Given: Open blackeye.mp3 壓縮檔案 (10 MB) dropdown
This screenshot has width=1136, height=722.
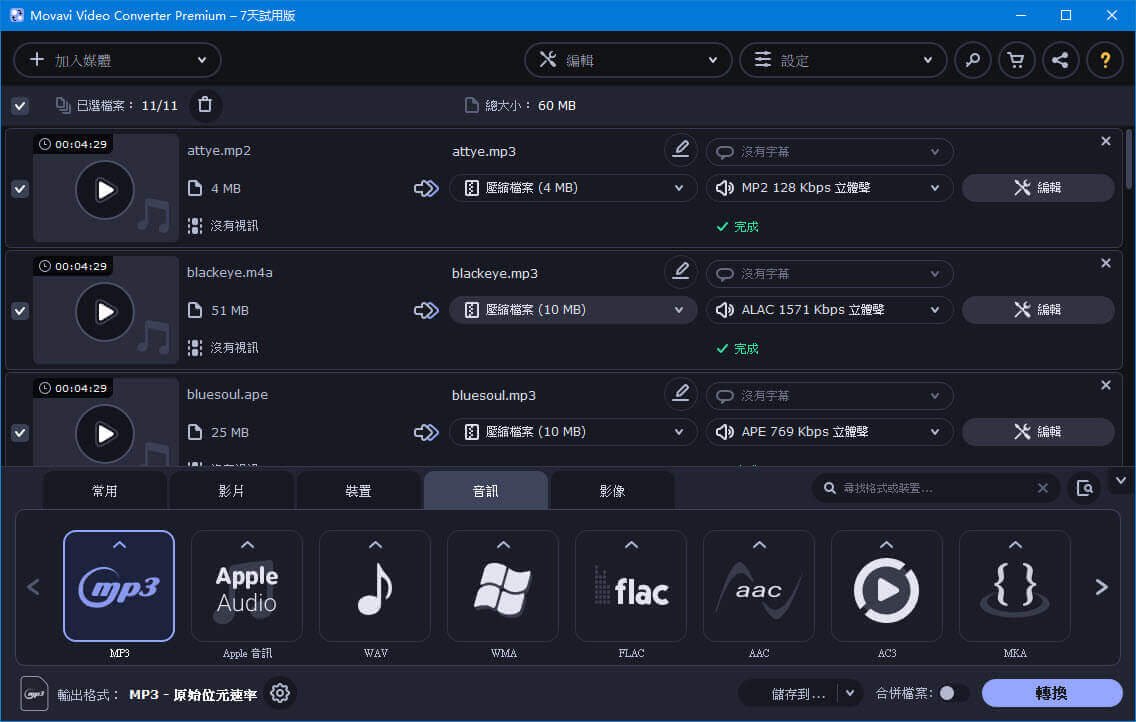Looking at the screenshot, I should (x=573, y=310).
